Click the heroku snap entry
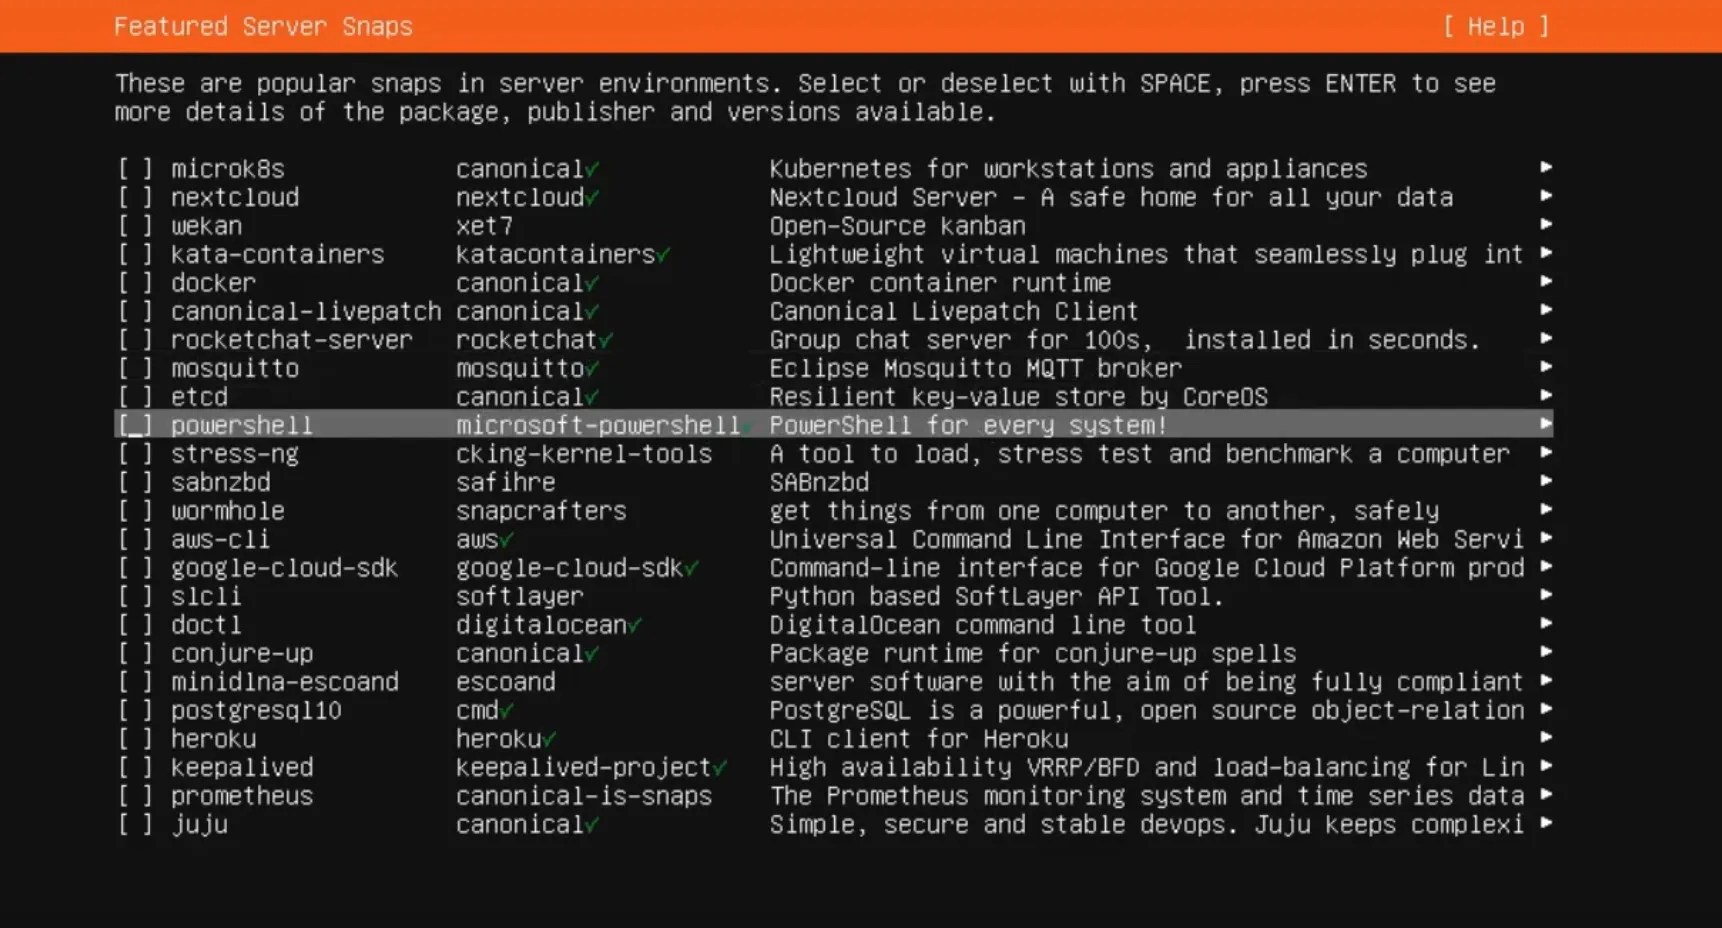This screenshot has height=928, width=1722. click(213, 739)
